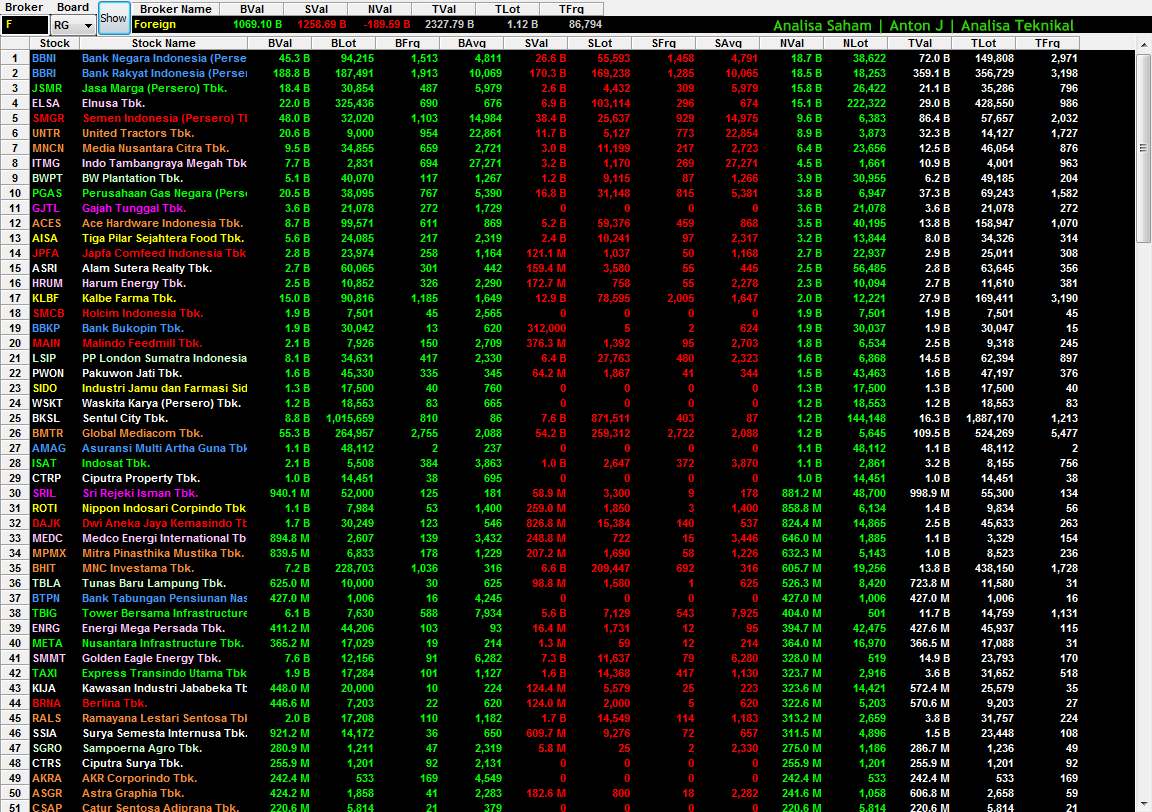
Task: Click Golden Eagle Energy Tbk. name
Action: (x=151, y=658)
